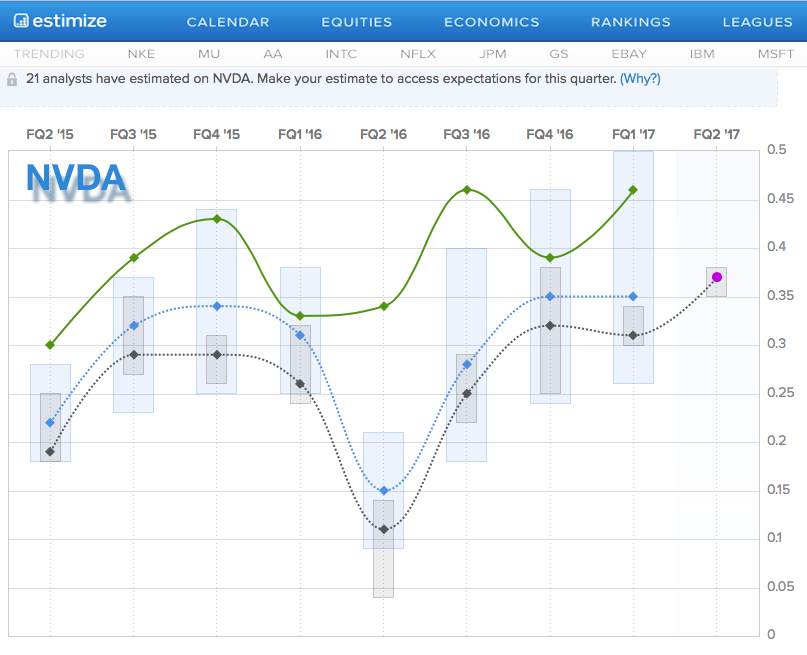Image resolution: width=807 pixels, height=655 pixels.
Task: Select trending ticker INTC
Action: (x=341, y=54)
